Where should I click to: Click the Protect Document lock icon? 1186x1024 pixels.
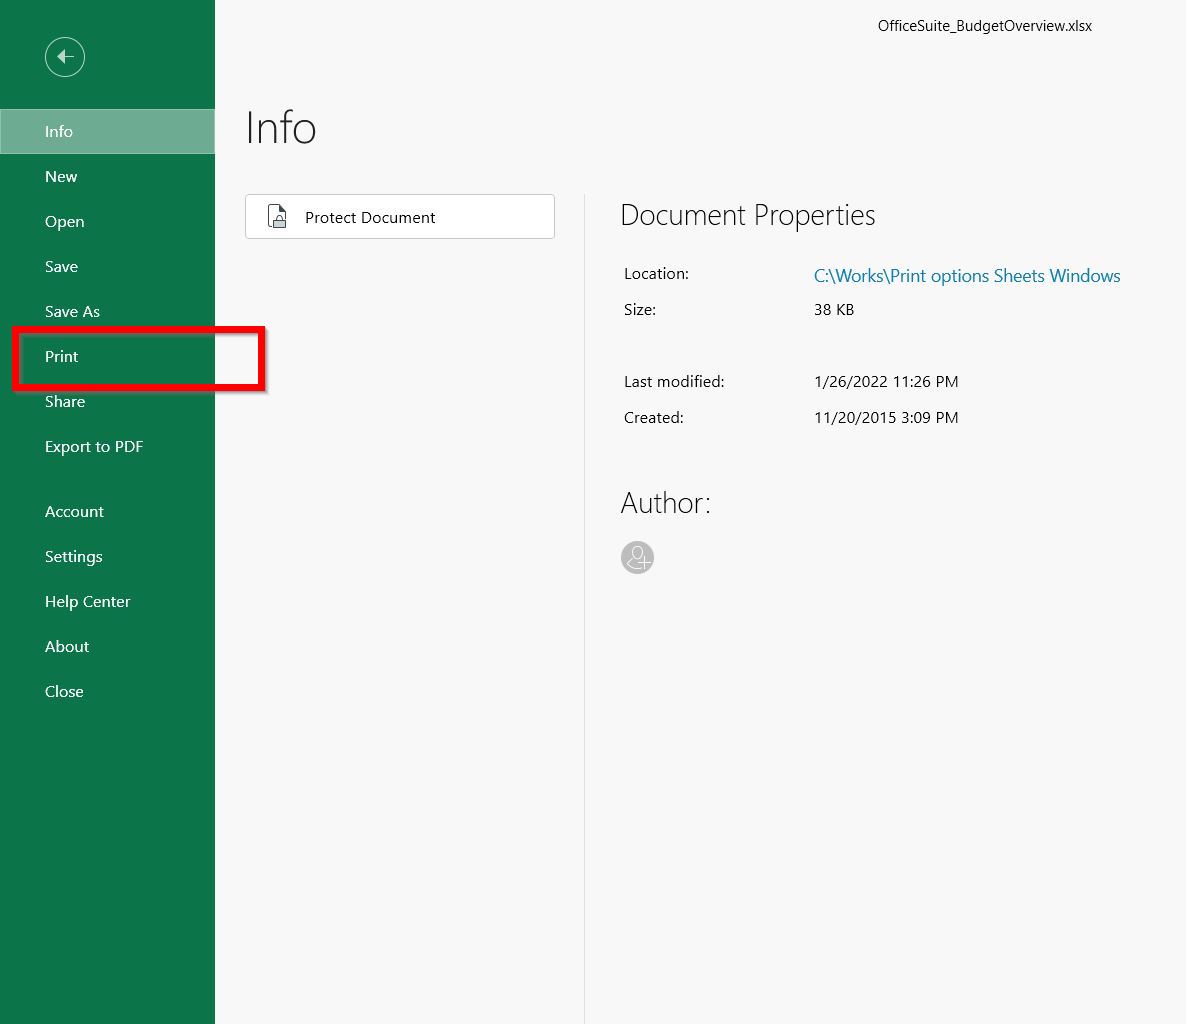pos(278,217)
